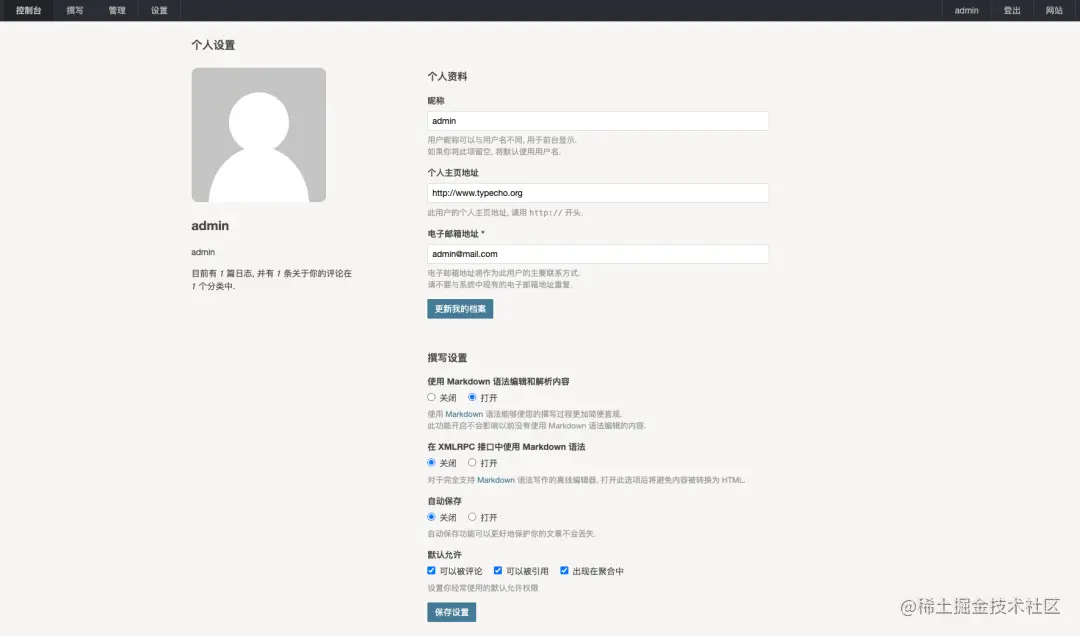Click the admin link in top bar
1080x636 pixels.
click(x=966, y=10)
